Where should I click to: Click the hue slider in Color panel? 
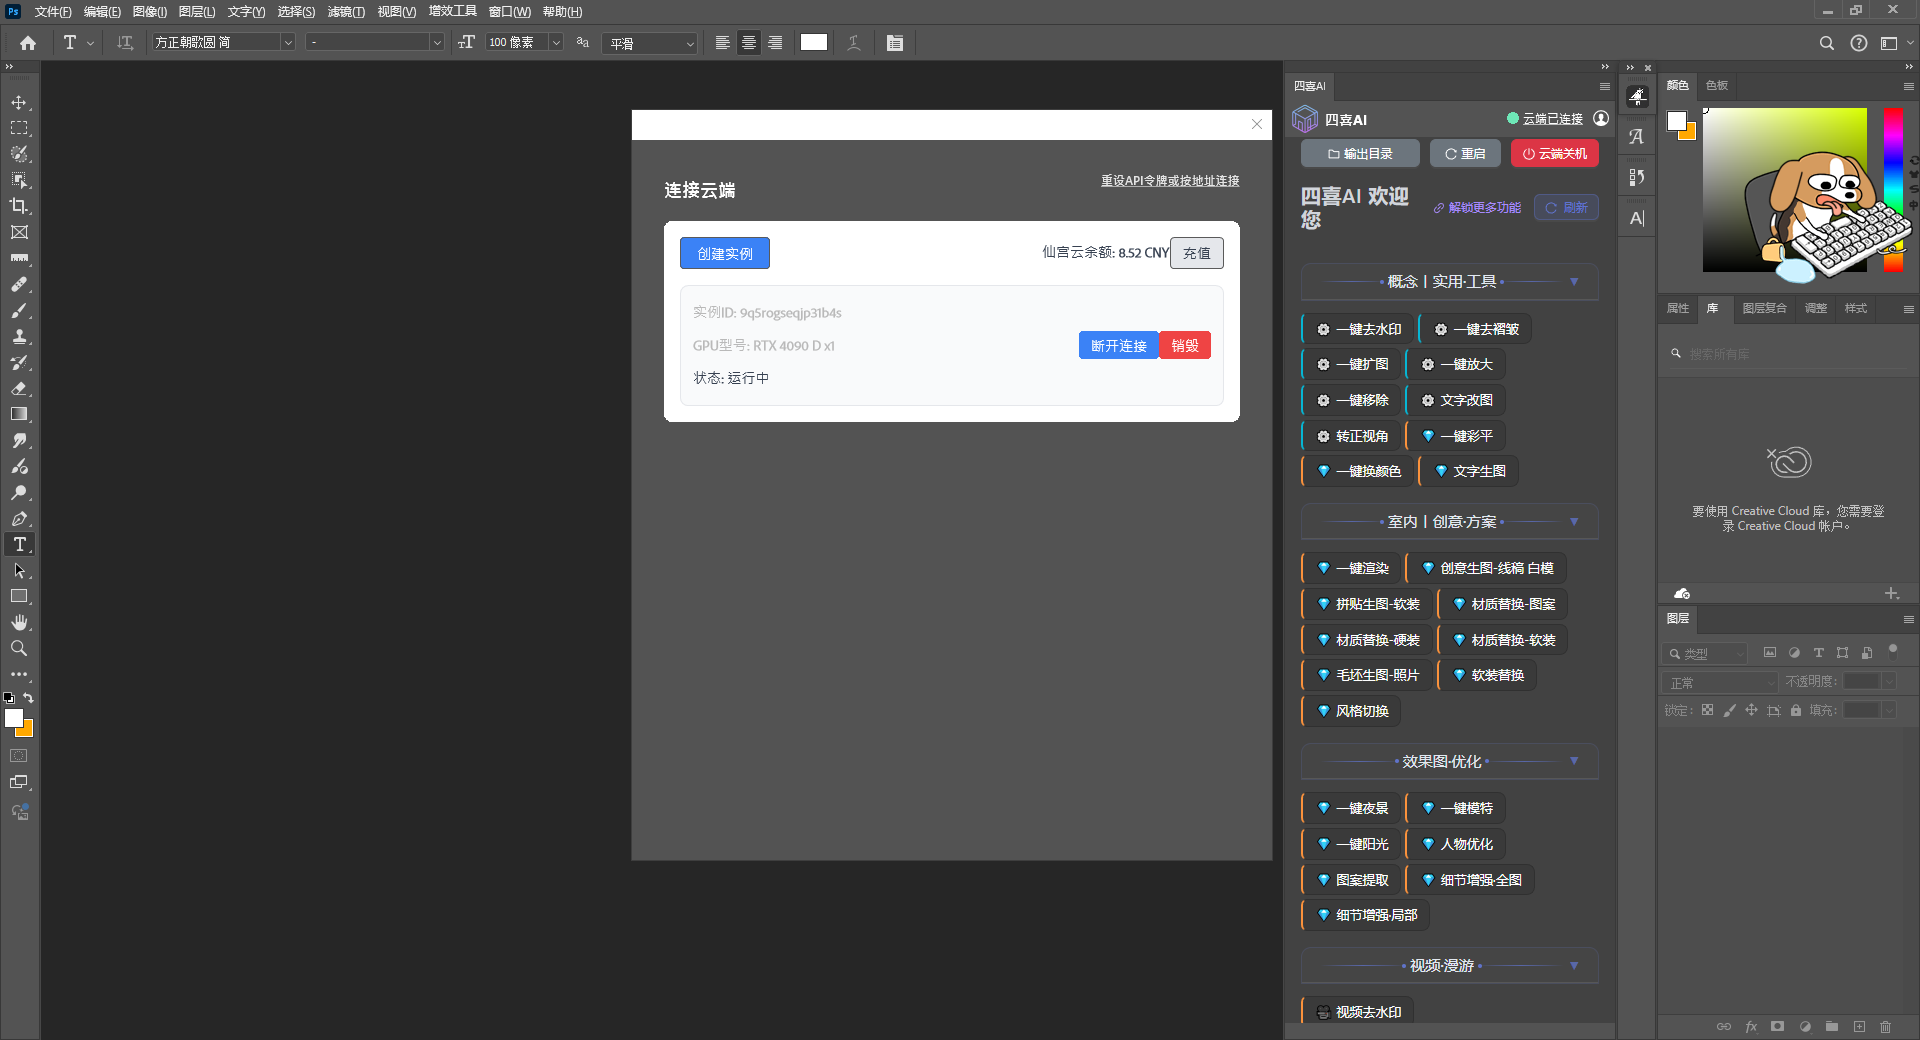(x=1893, y=190)
